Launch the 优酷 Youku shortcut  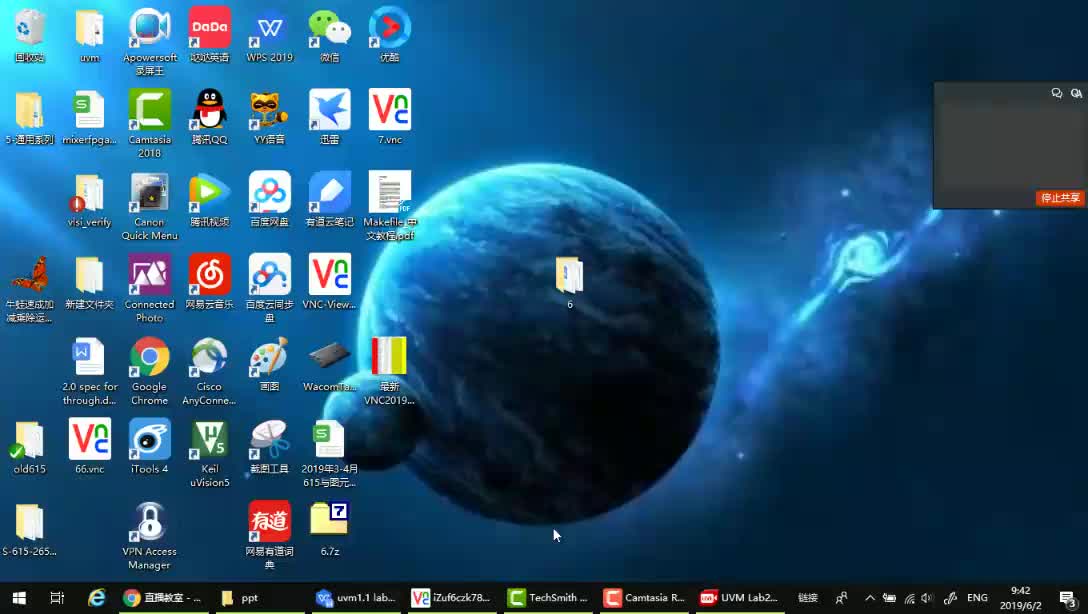tap(389, 35)
